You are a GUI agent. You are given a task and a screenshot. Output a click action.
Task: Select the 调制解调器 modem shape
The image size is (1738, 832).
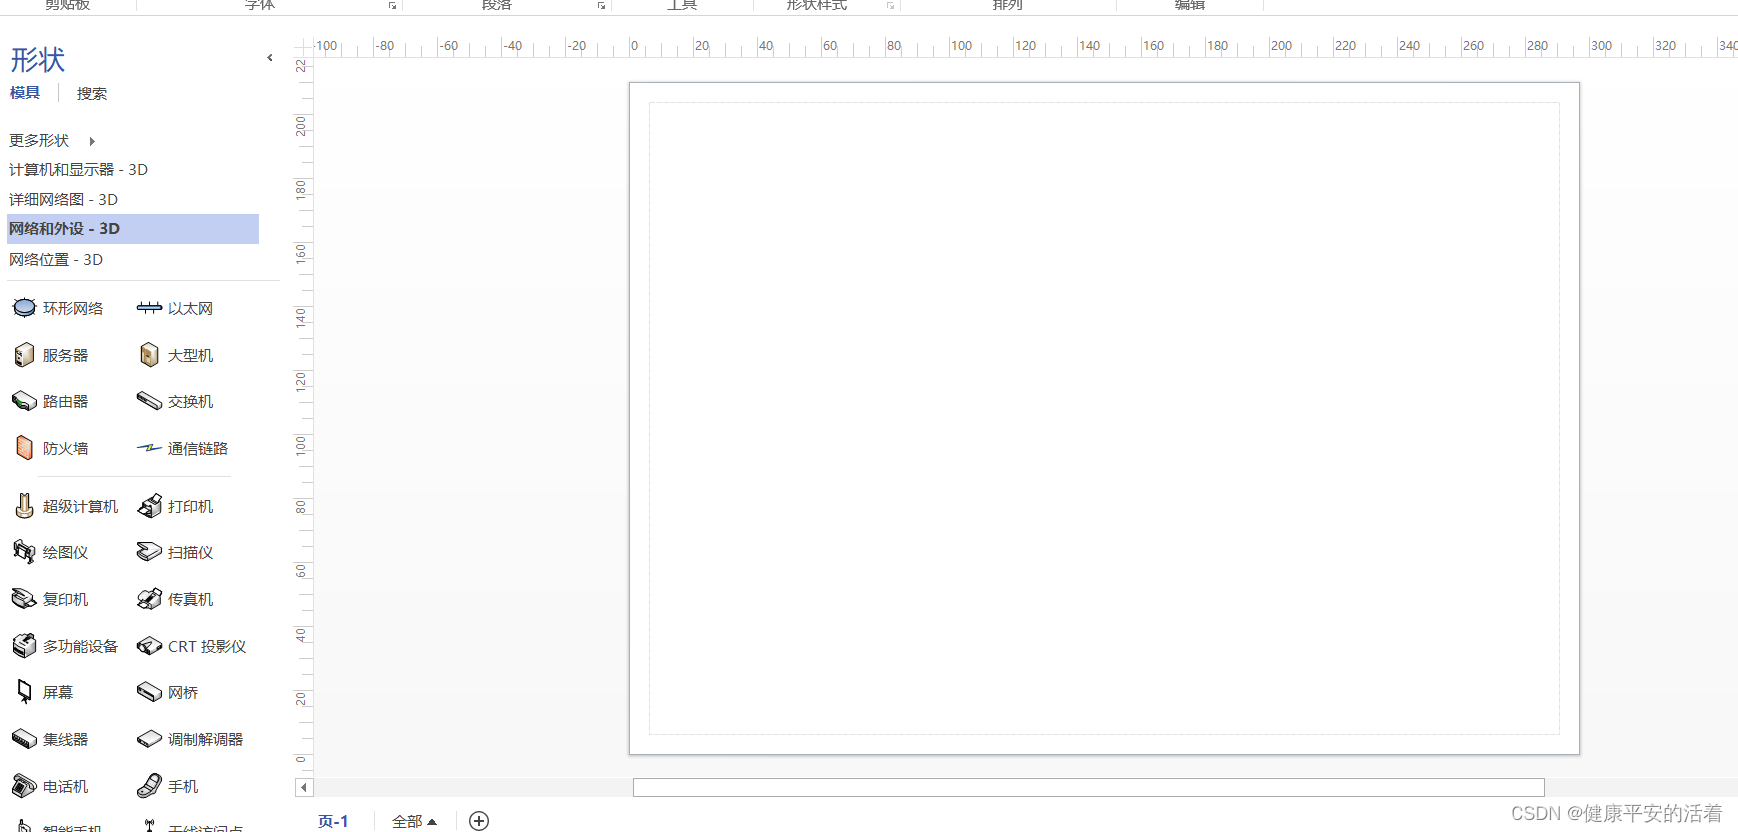point(190,739)
